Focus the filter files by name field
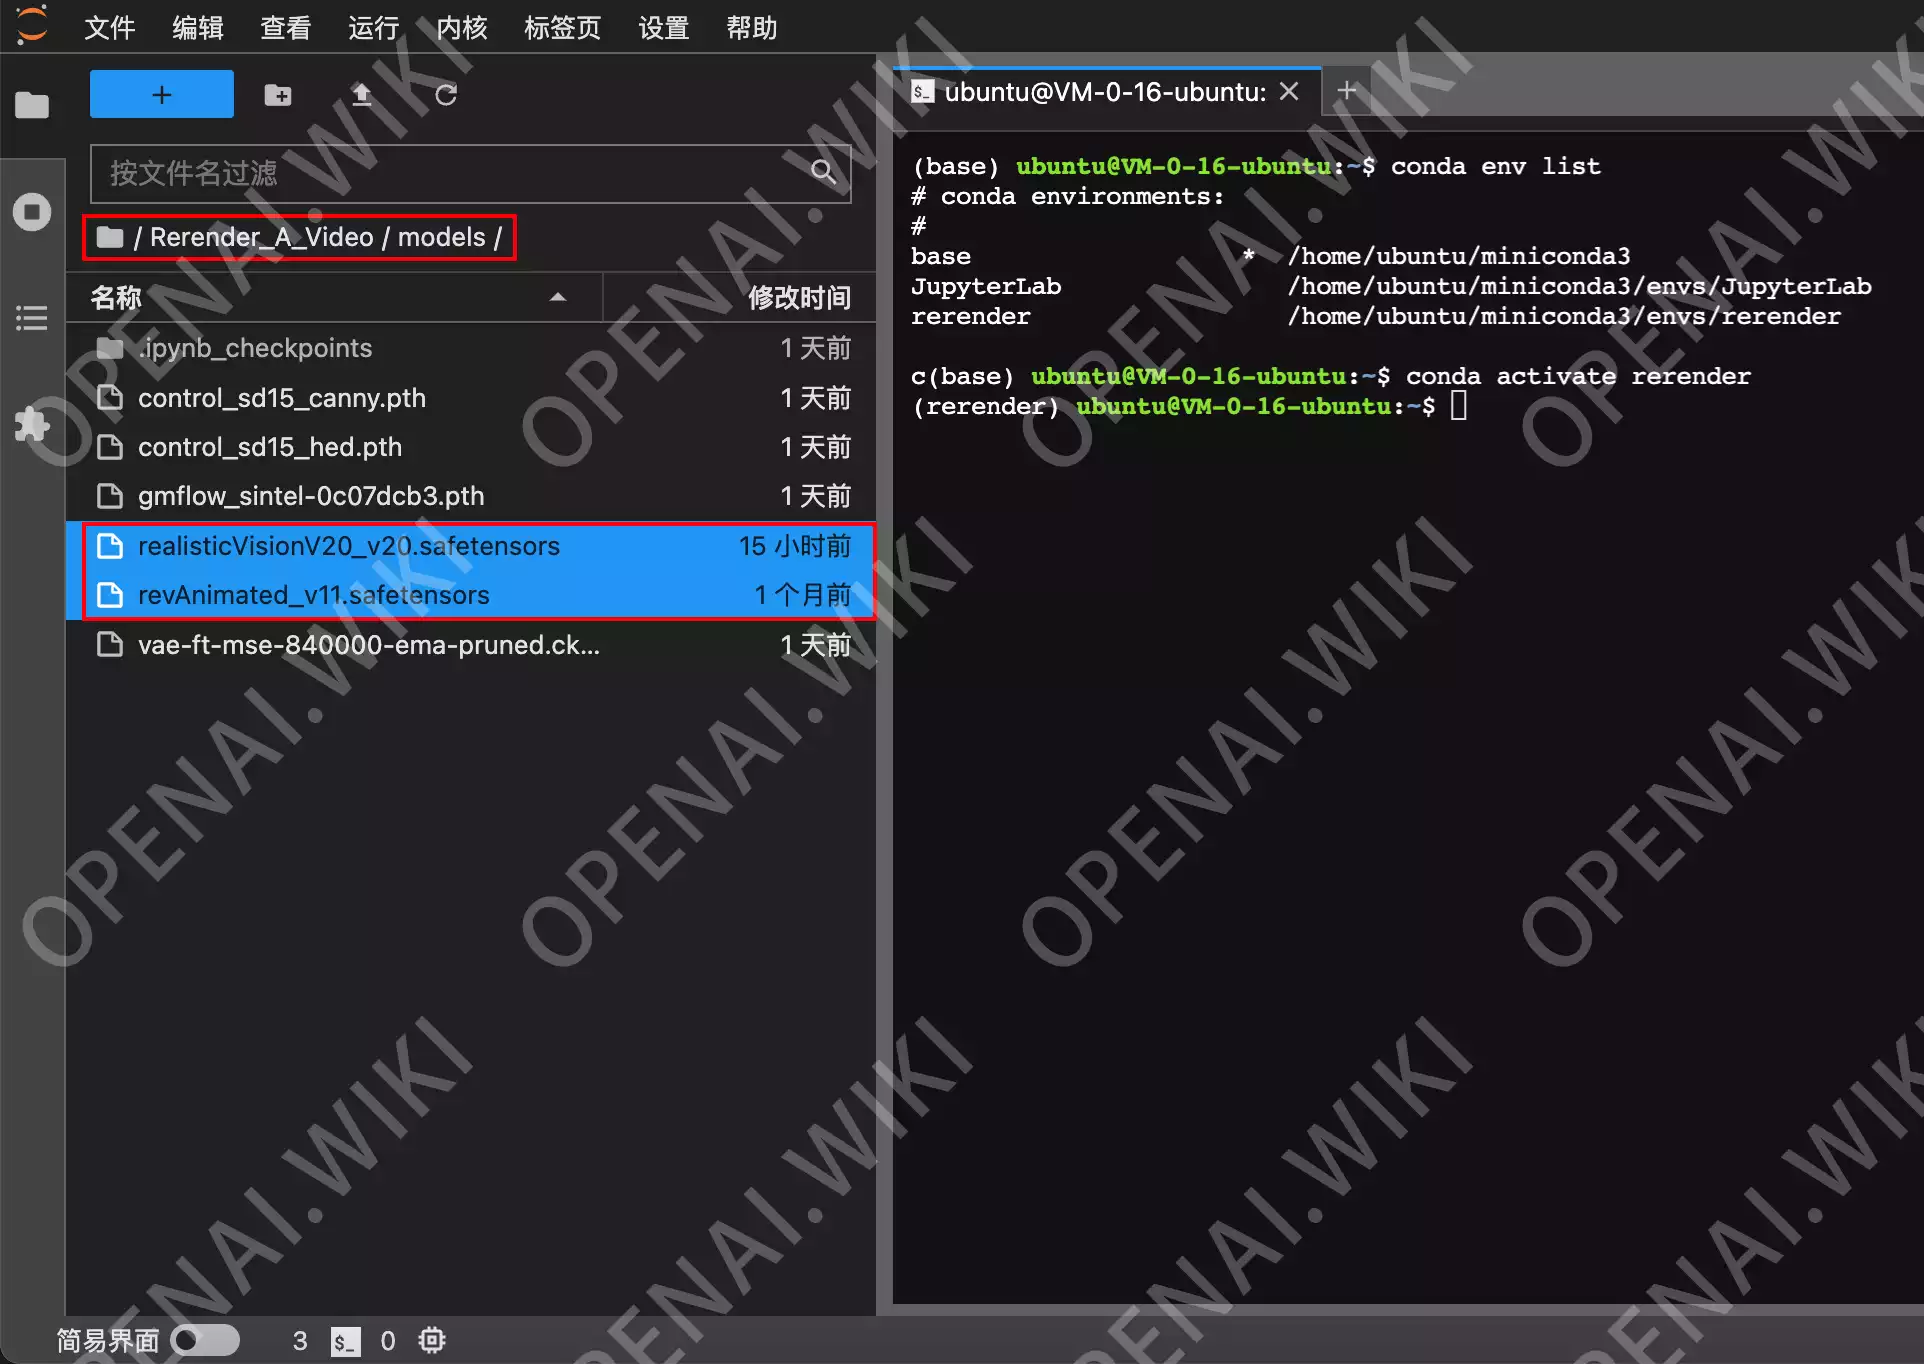 [470, 174]
